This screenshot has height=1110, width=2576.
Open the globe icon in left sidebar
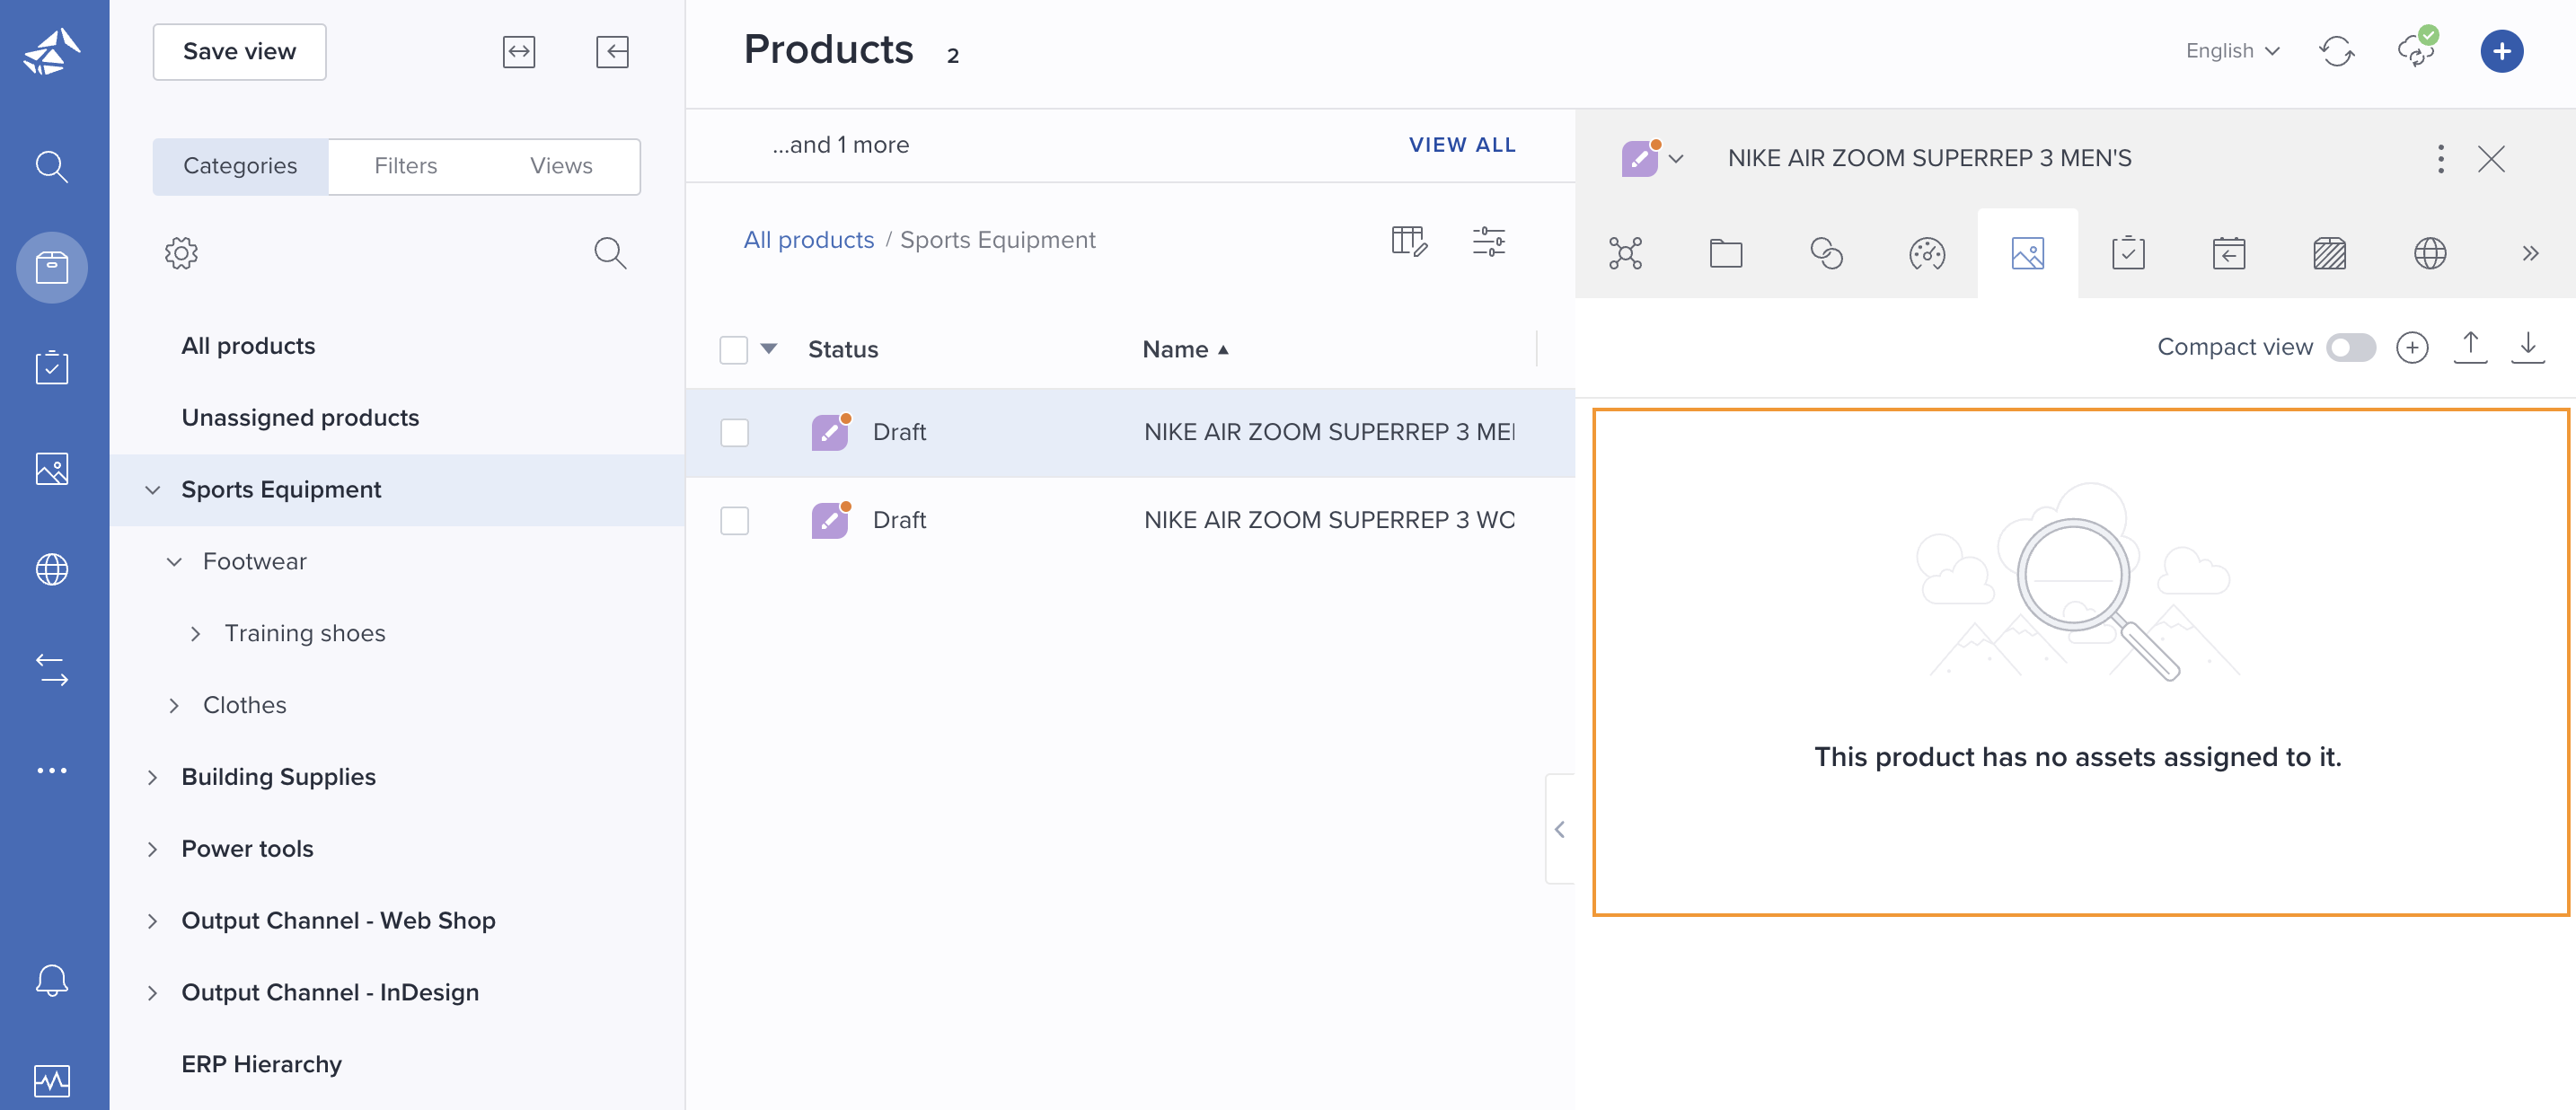click(52, 569)
